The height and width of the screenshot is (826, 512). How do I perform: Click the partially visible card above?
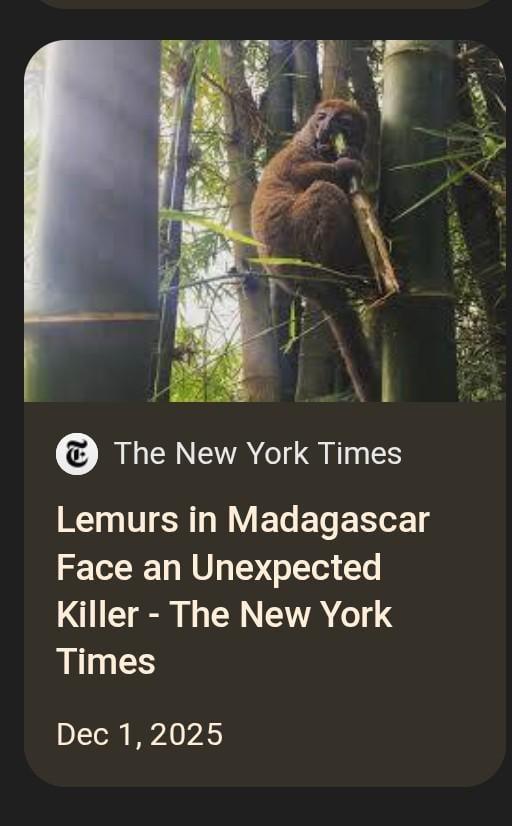click(265, 4)
